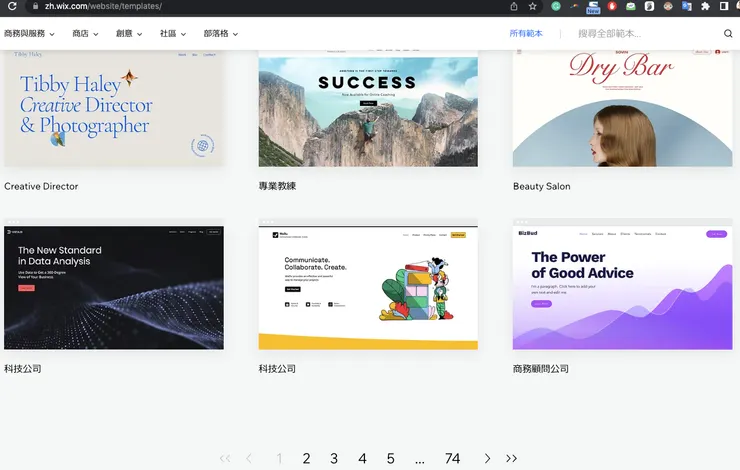Go to page 74
Viewport: 740px width, 470px height.
click(x=452, y=458)
